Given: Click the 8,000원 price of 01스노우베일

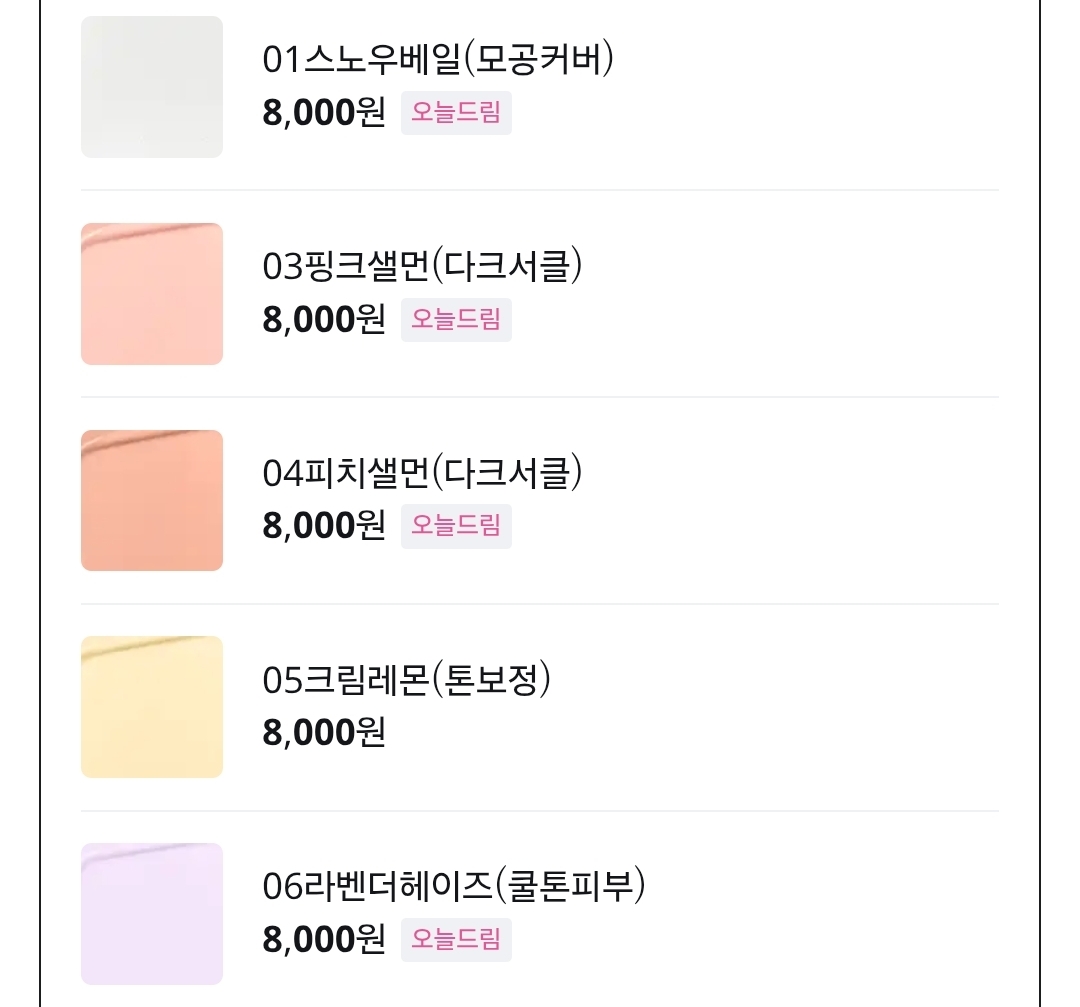Looking at the screenshot, I should pyautogui.click(x=323, y=113).
